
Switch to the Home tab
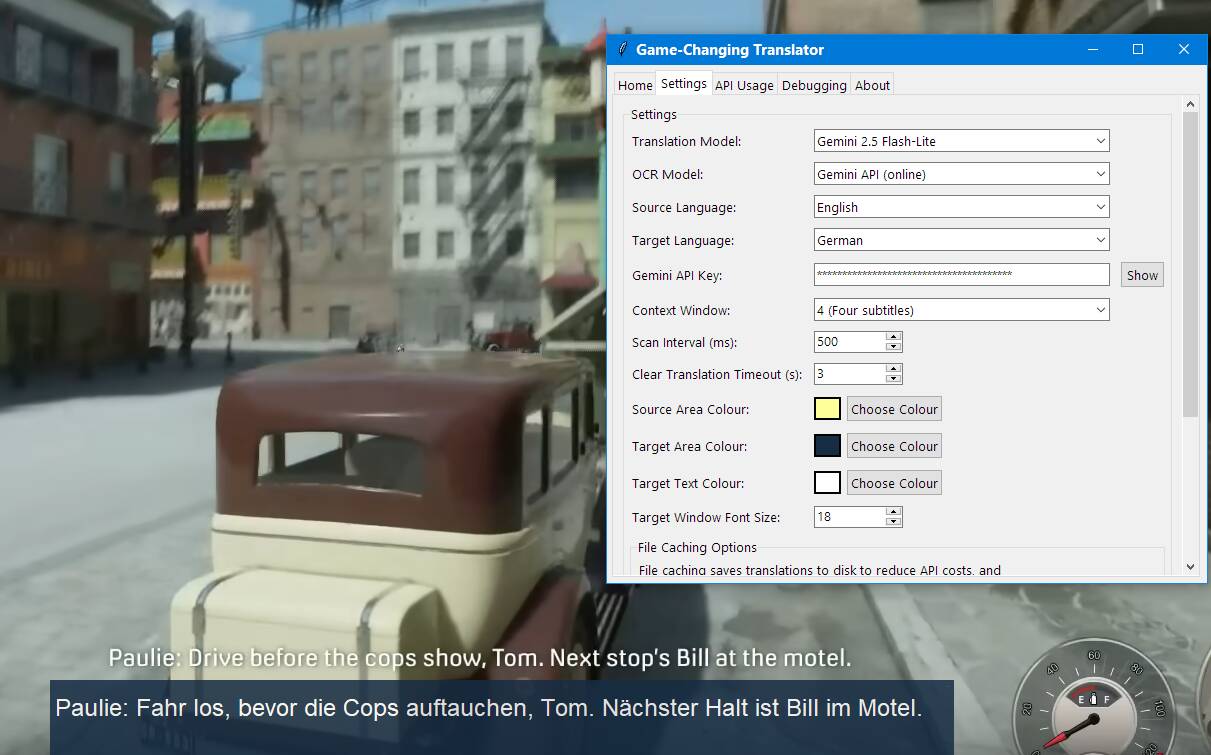pos(635,85)
